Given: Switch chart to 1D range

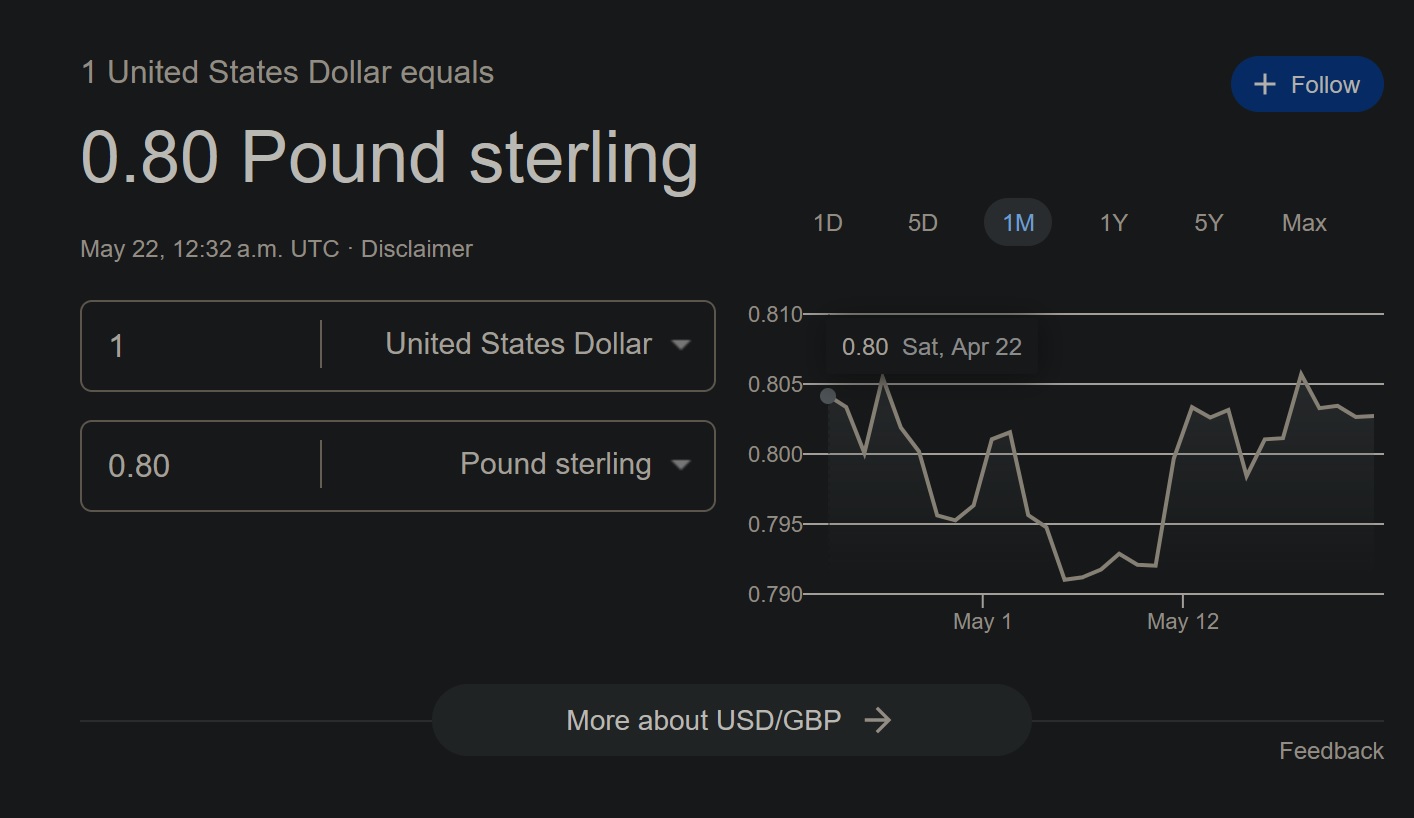Looking at the screenshot, I should point(827,223).
